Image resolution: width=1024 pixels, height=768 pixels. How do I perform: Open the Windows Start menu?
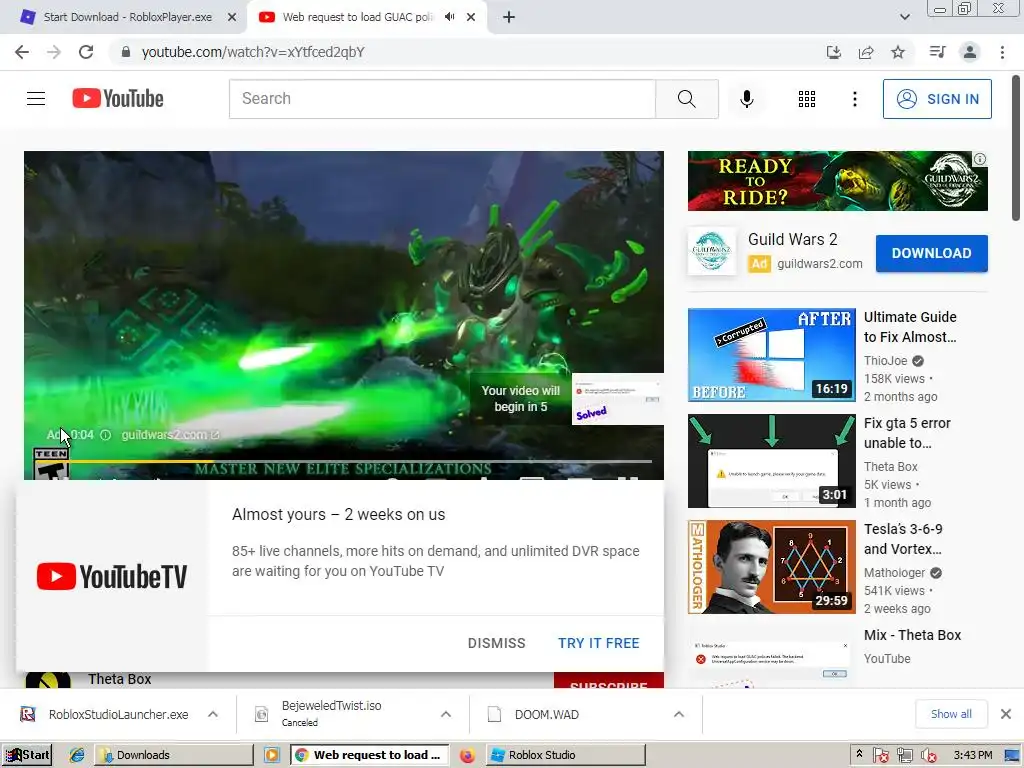pyautogui.click(x=27, y=755)
